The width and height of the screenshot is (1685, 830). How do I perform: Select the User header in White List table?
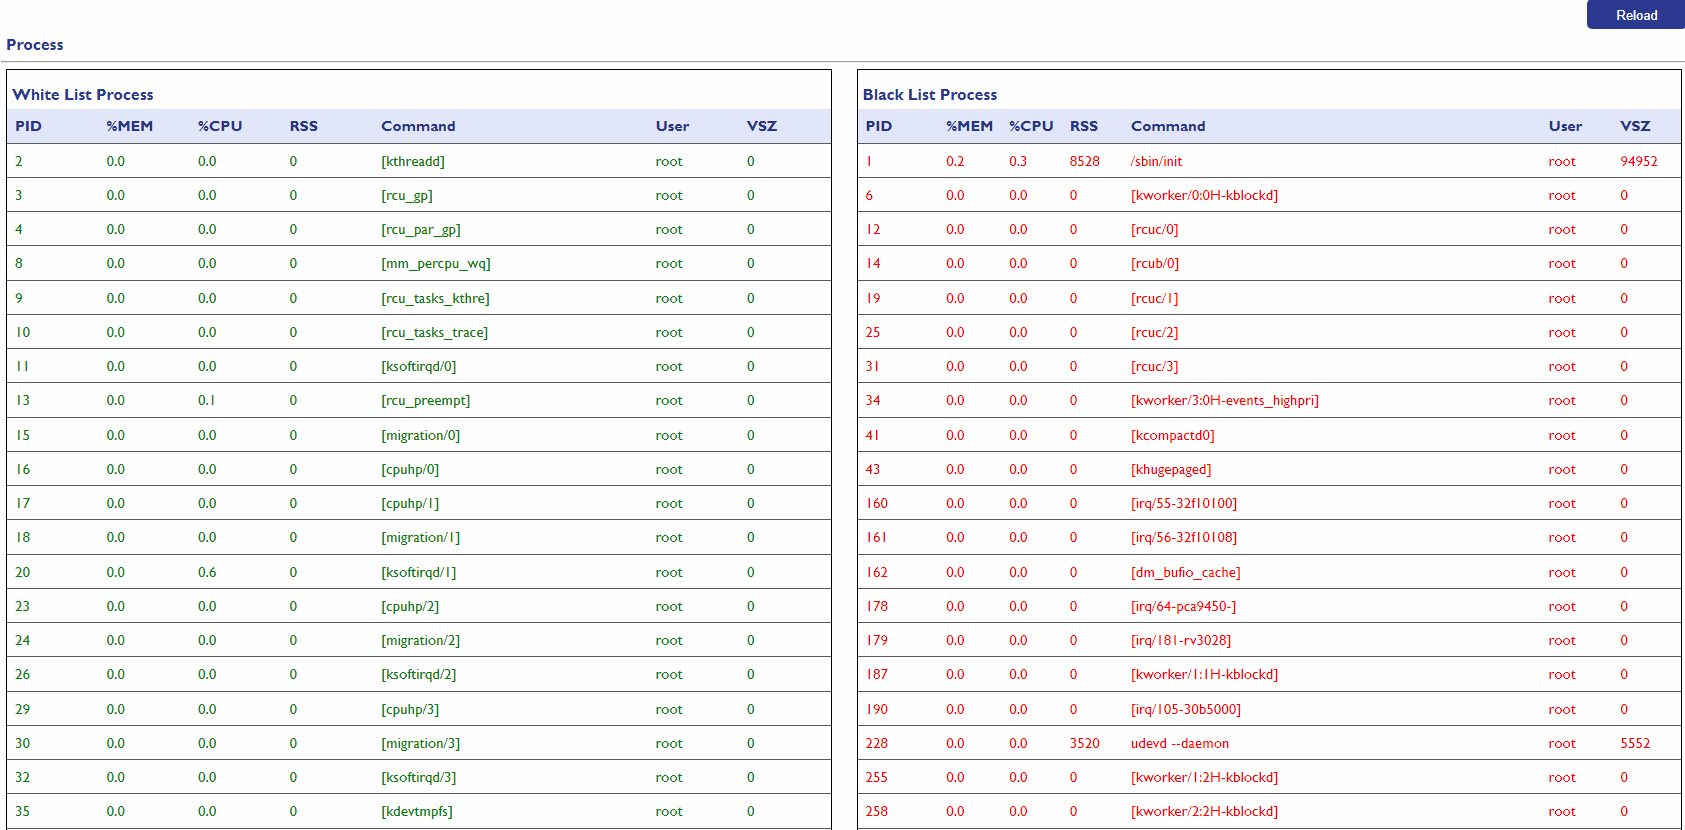[673, 126]
